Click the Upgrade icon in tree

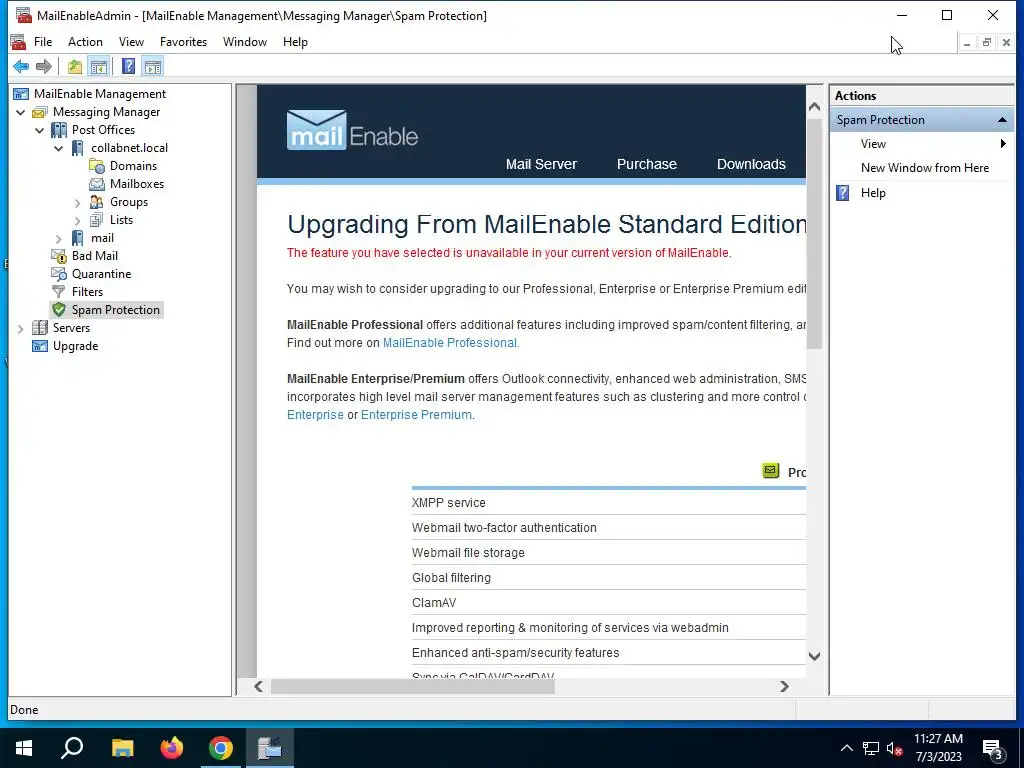[40, 345]
